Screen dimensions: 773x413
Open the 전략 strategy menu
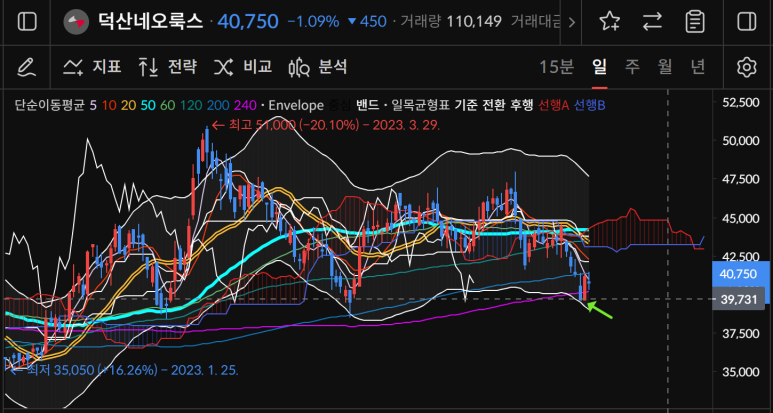pos(168,67)
